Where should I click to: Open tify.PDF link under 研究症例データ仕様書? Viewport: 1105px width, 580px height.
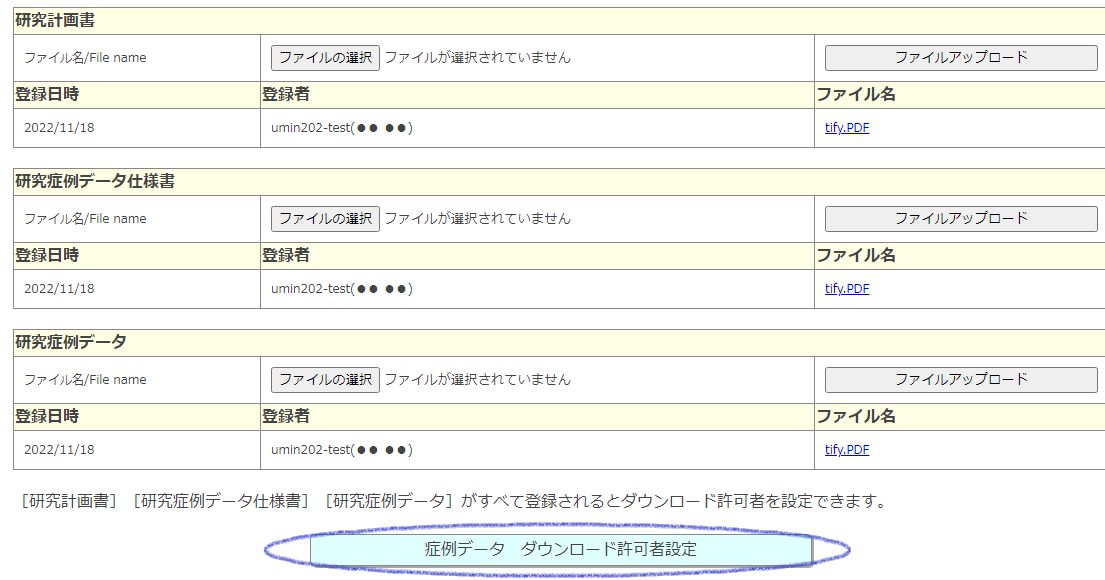[x=846, y=289]
